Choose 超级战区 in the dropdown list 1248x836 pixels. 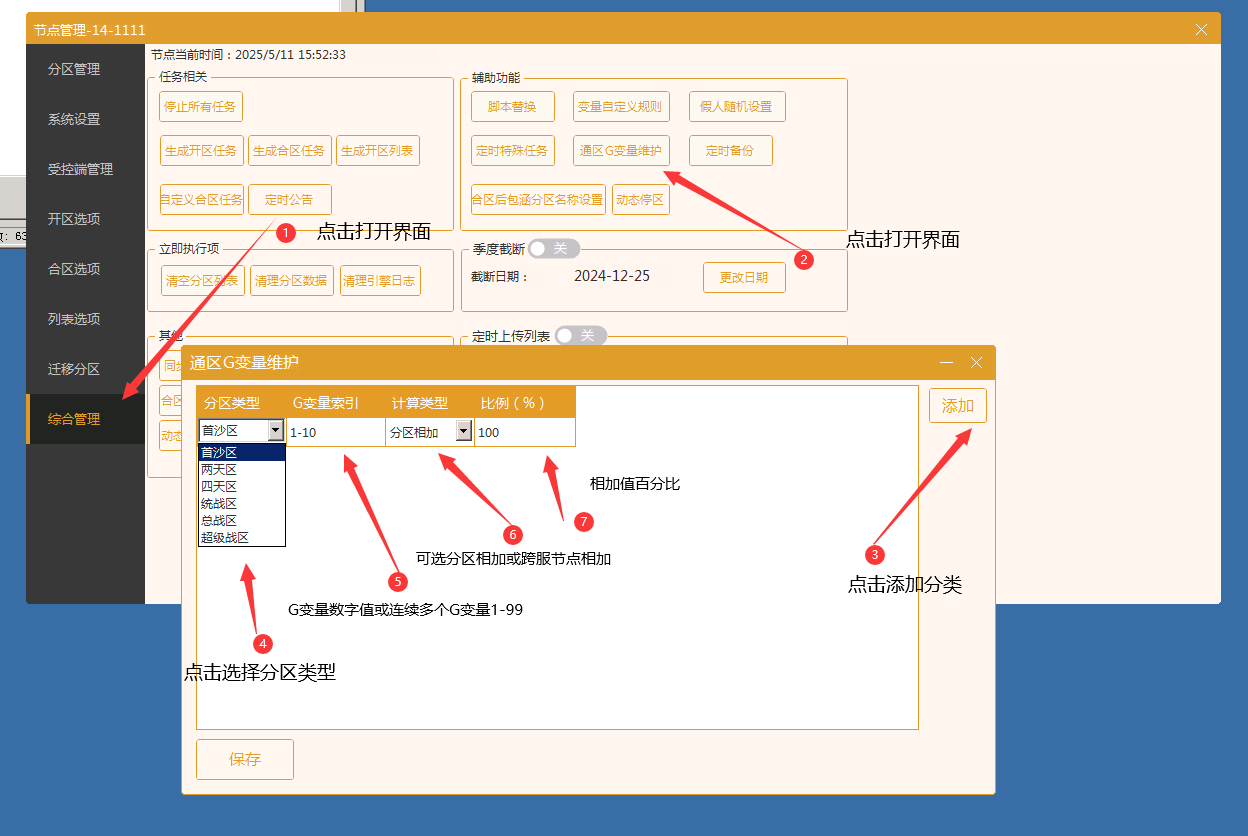click(x=225, y=537)
